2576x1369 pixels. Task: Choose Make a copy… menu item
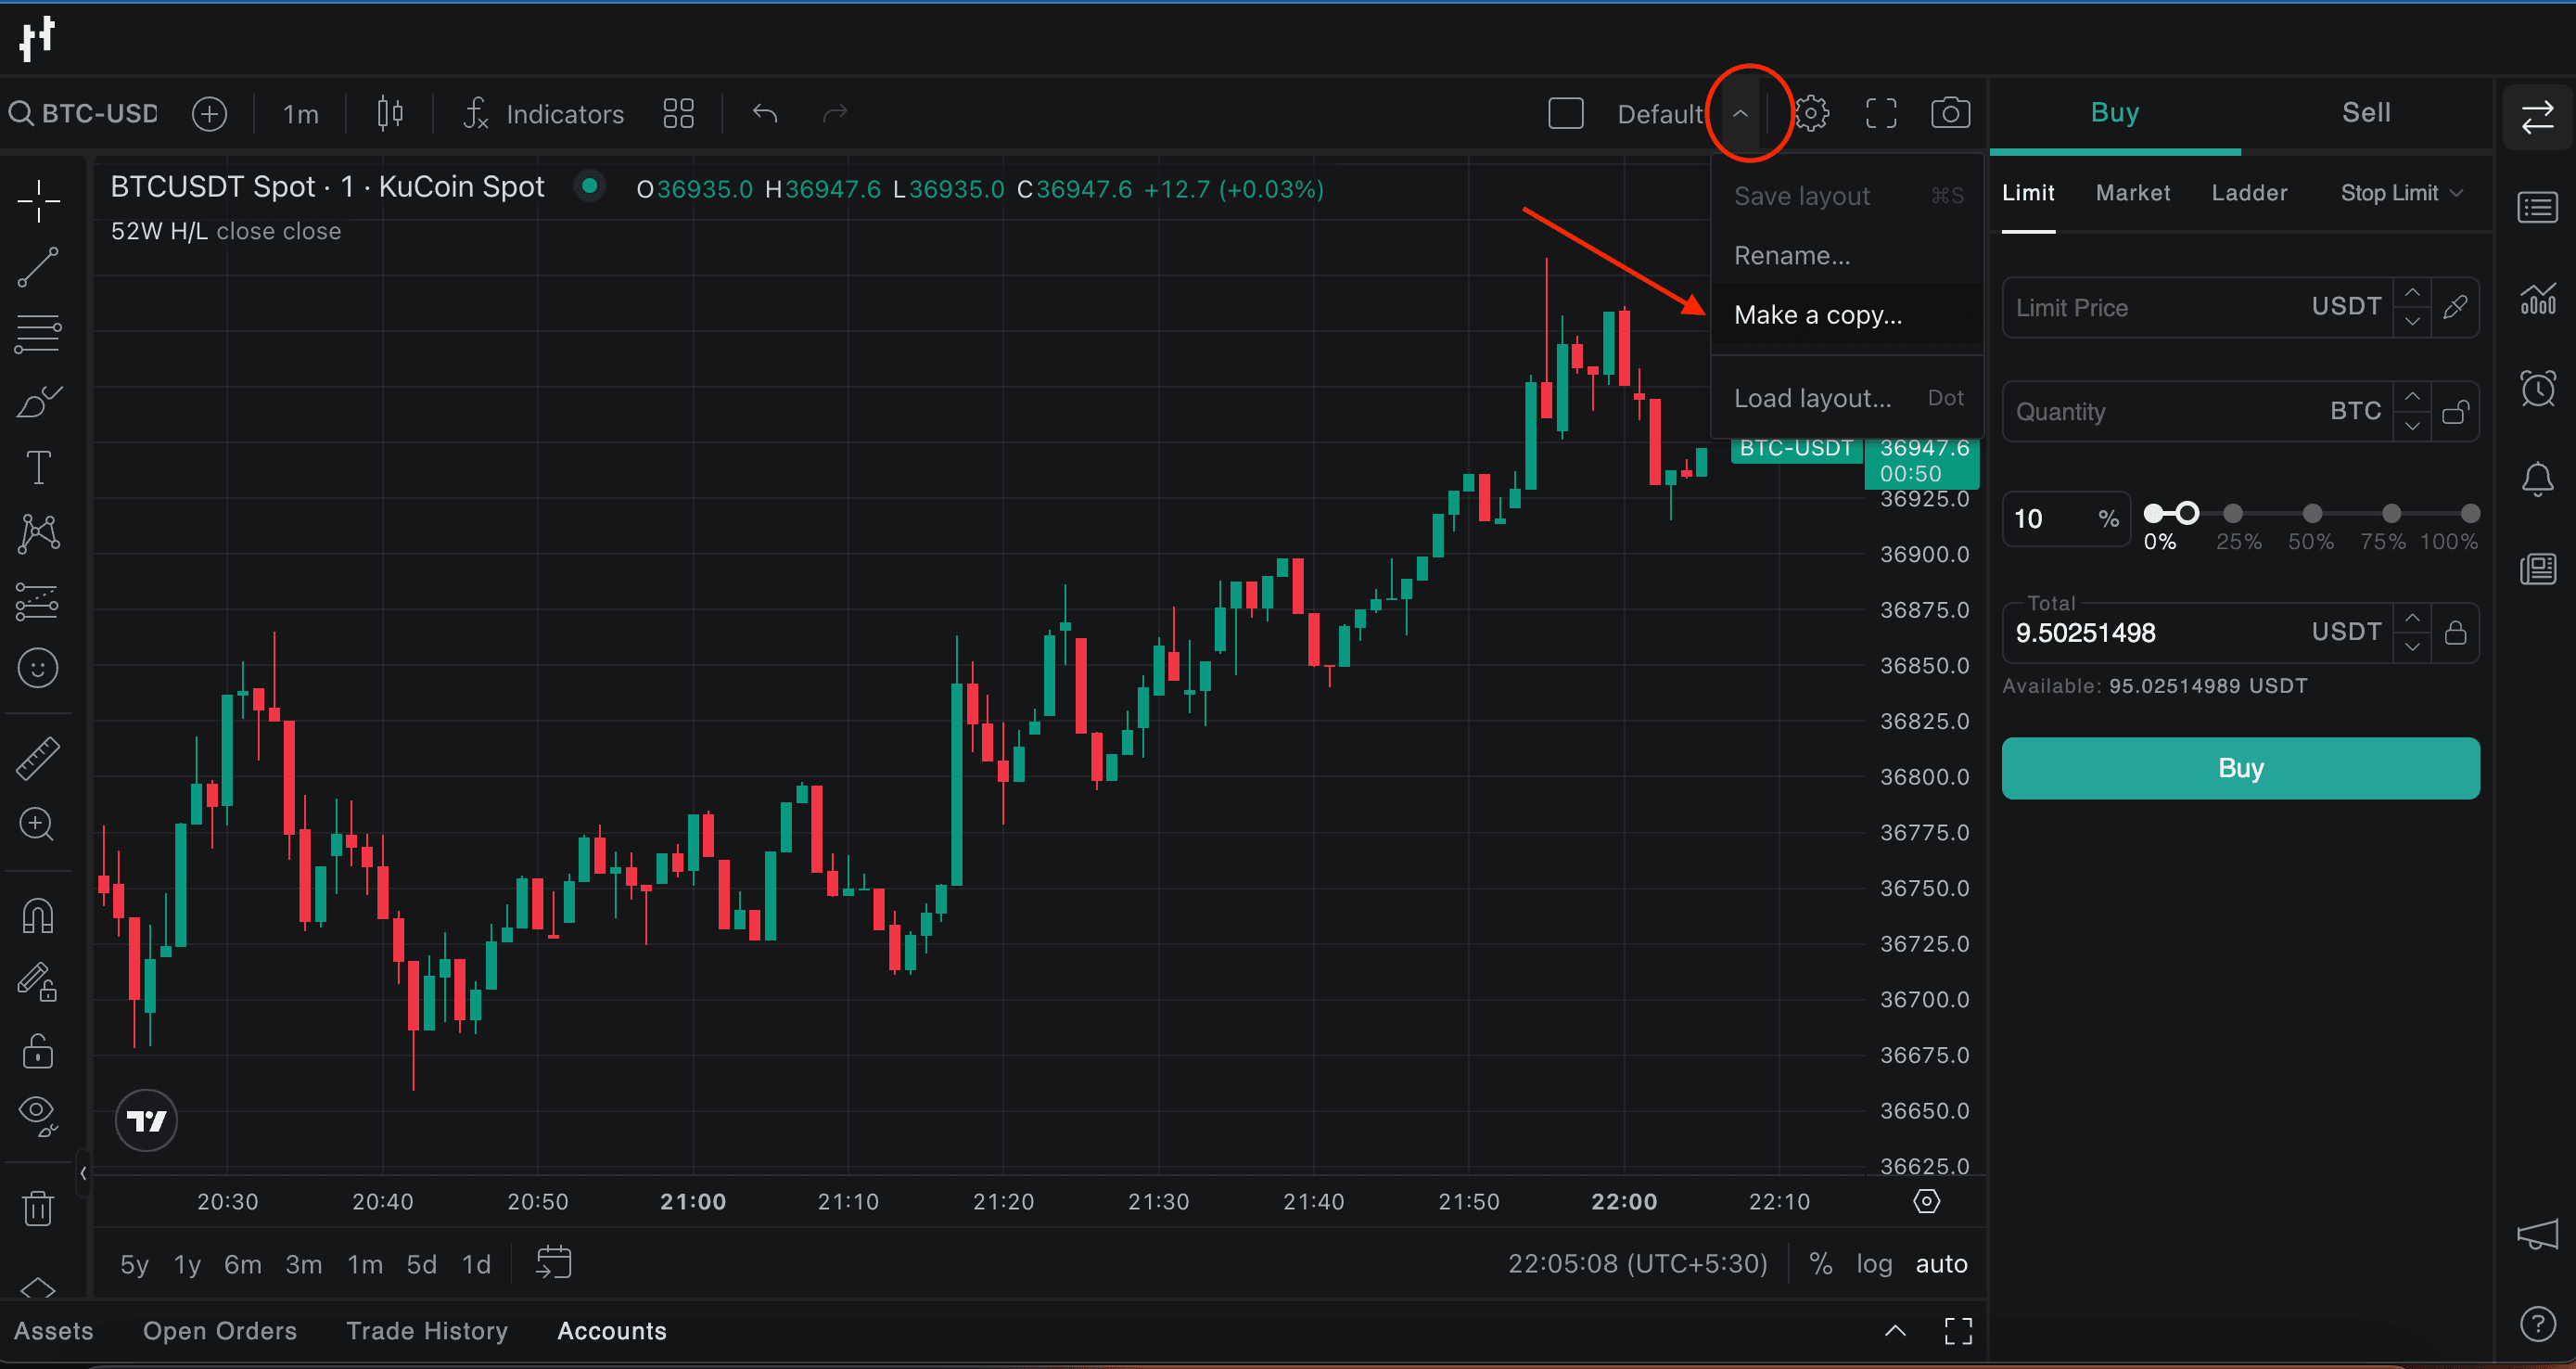pos(1848,315)
